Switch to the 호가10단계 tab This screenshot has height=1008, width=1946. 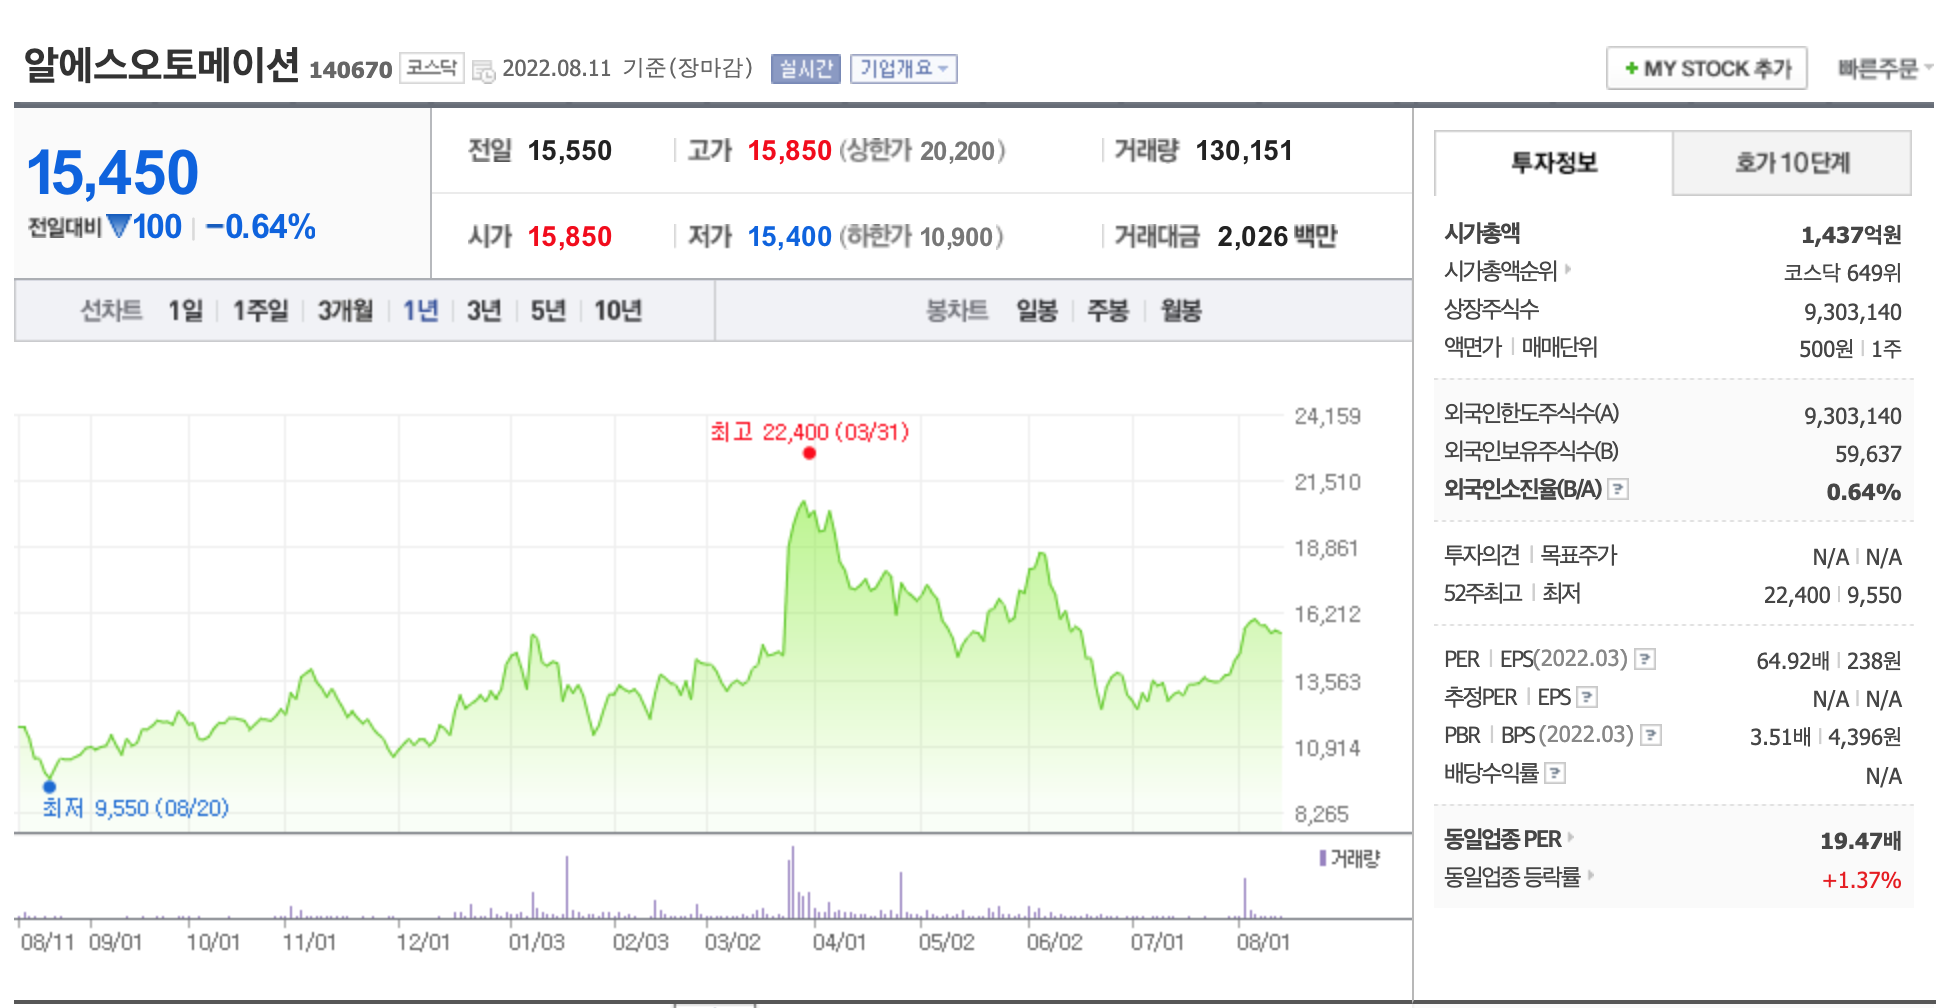coord(1792,163)
